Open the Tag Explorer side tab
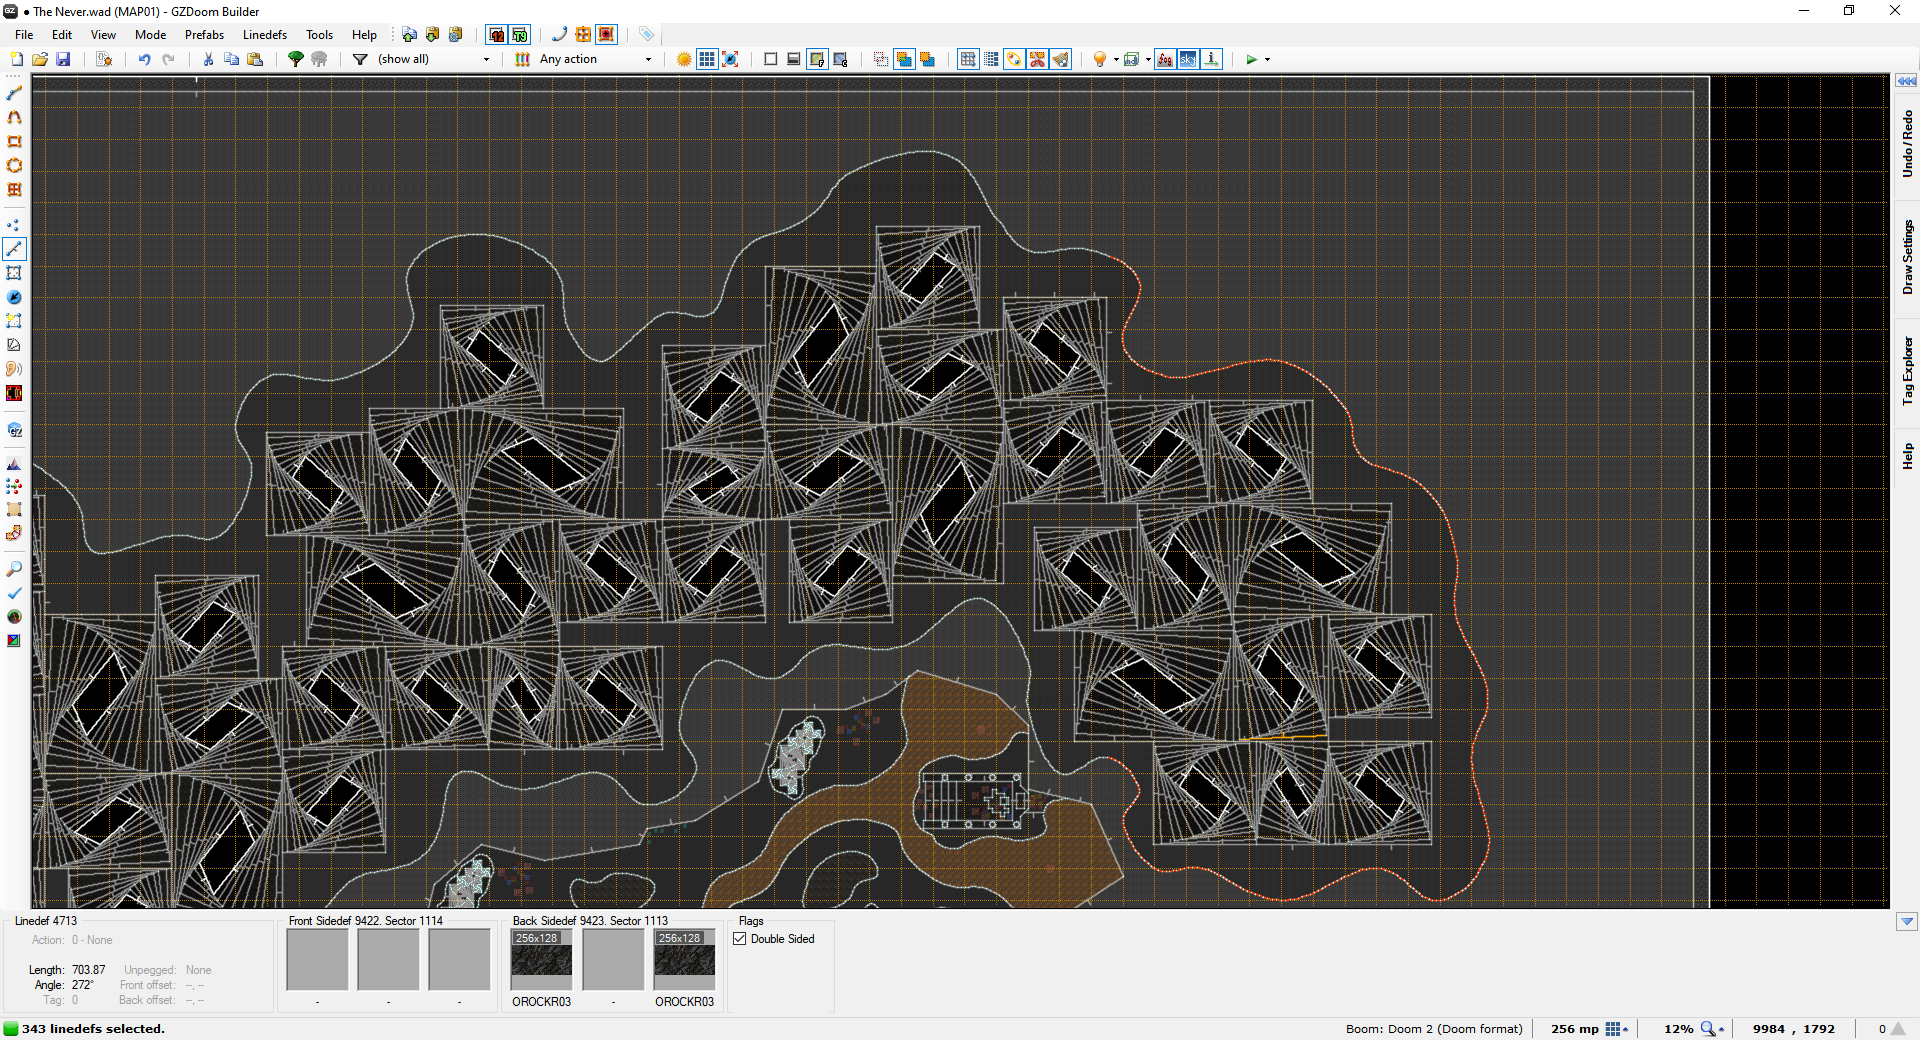 click(x=1907, y=370)
